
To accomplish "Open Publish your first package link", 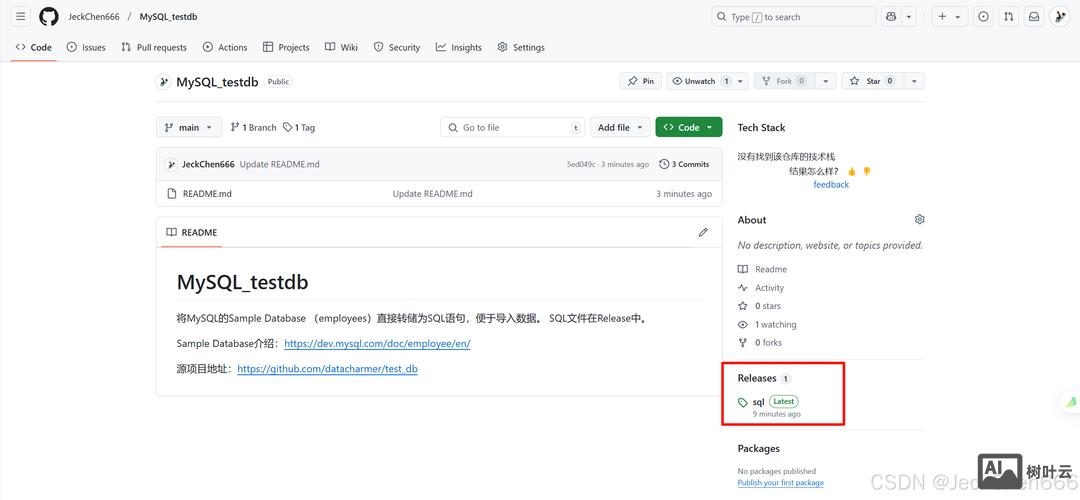I will [780, 483].
